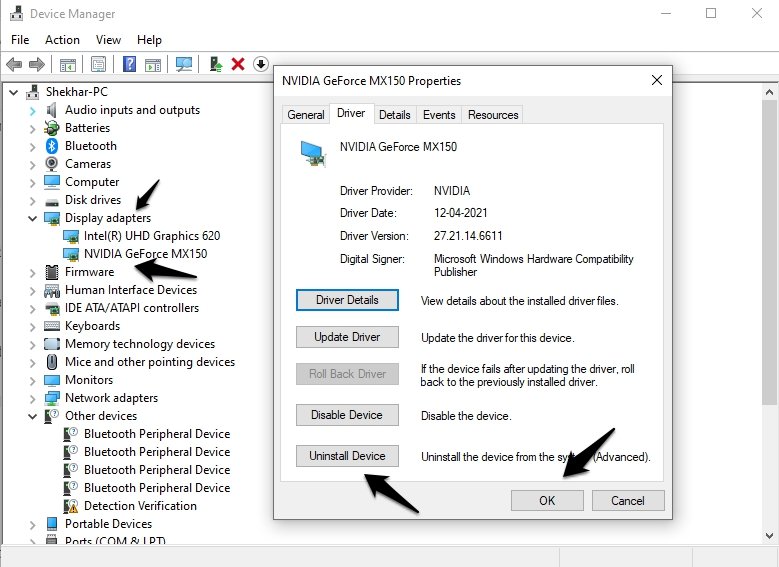Click the Keyboards category icon
The width and height of the screenshot is (779, 567).
[x=52, y=326]
